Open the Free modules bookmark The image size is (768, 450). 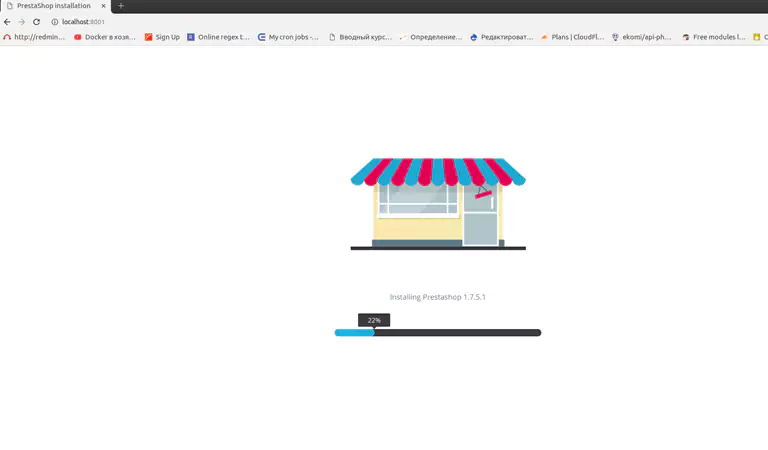[x=714, y=37]
